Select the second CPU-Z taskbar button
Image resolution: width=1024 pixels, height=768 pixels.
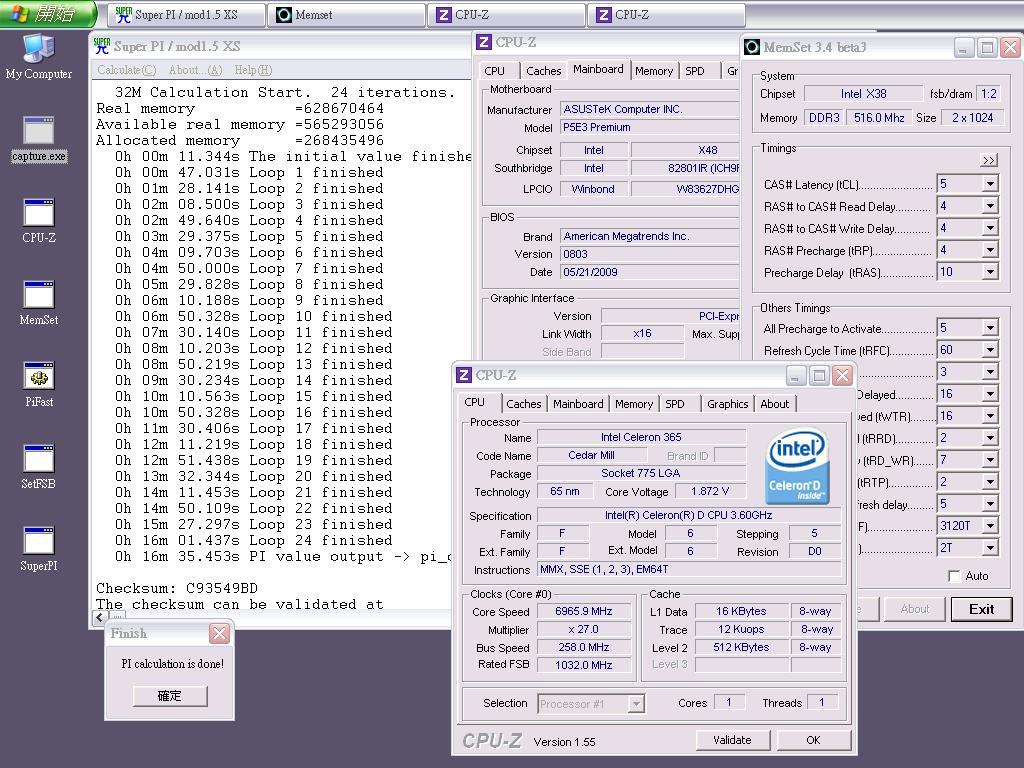666,15
